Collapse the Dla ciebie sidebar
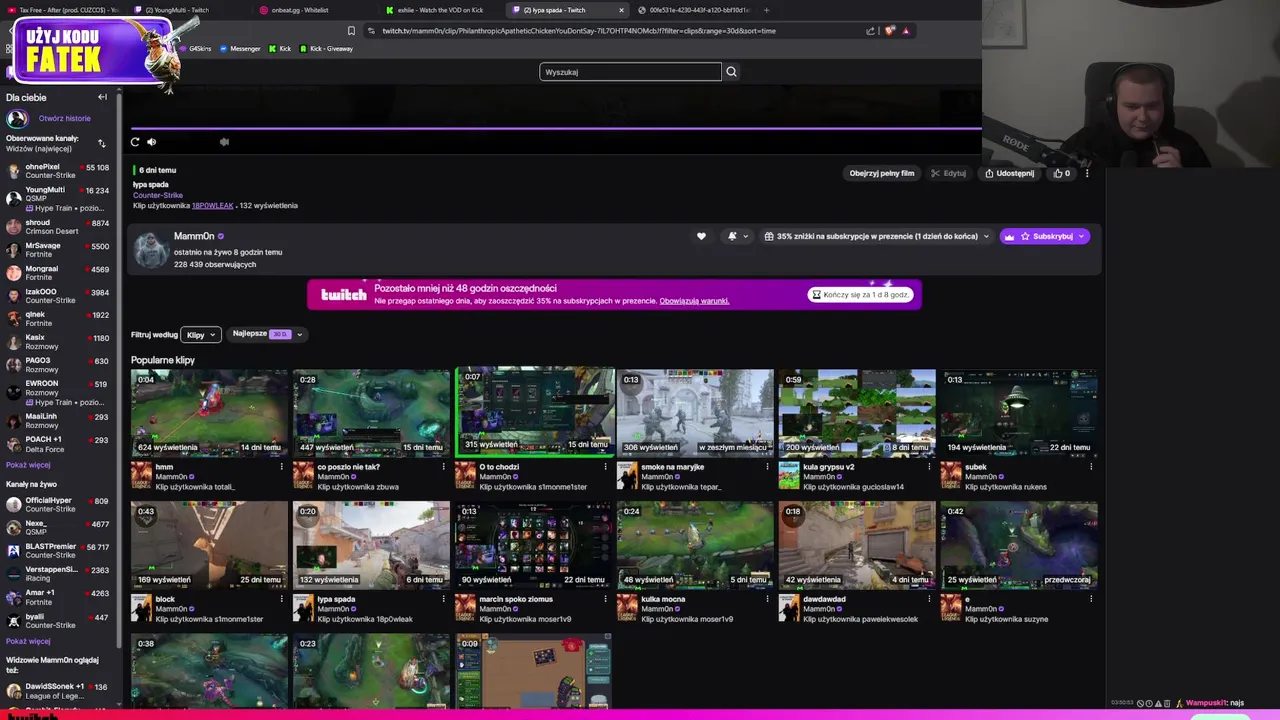 [102, 97]
